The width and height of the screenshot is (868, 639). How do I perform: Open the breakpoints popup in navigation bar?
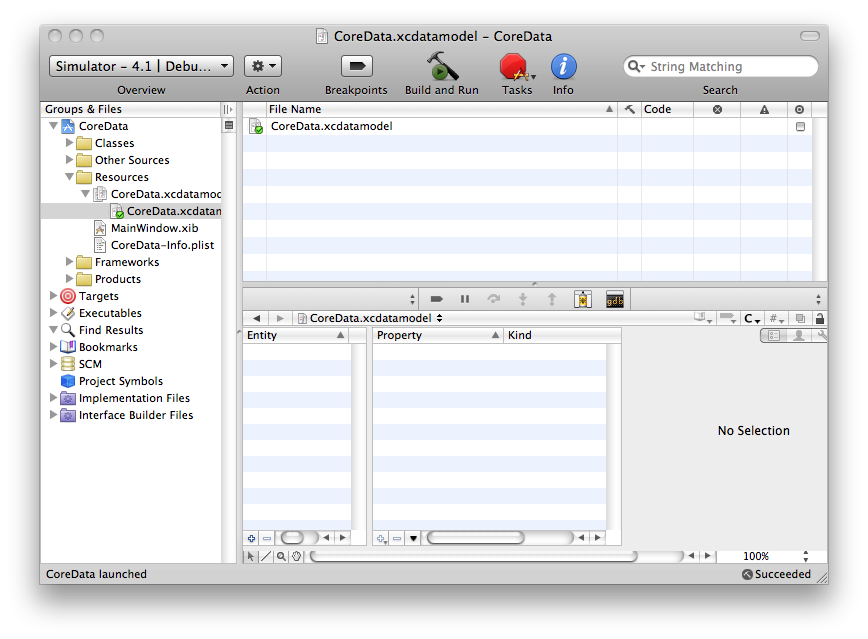[727, 318]
